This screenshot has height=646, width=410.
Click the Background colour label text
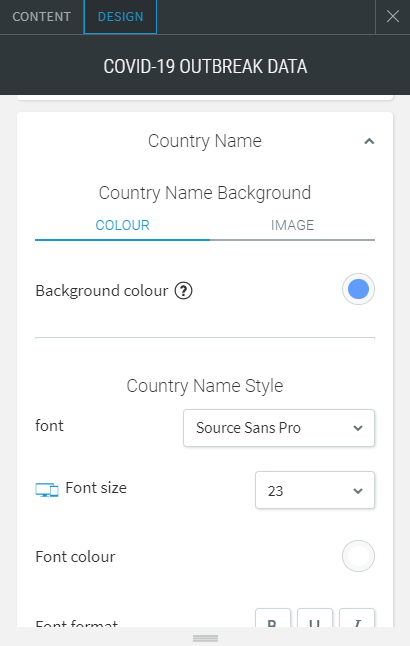point(102,291)
